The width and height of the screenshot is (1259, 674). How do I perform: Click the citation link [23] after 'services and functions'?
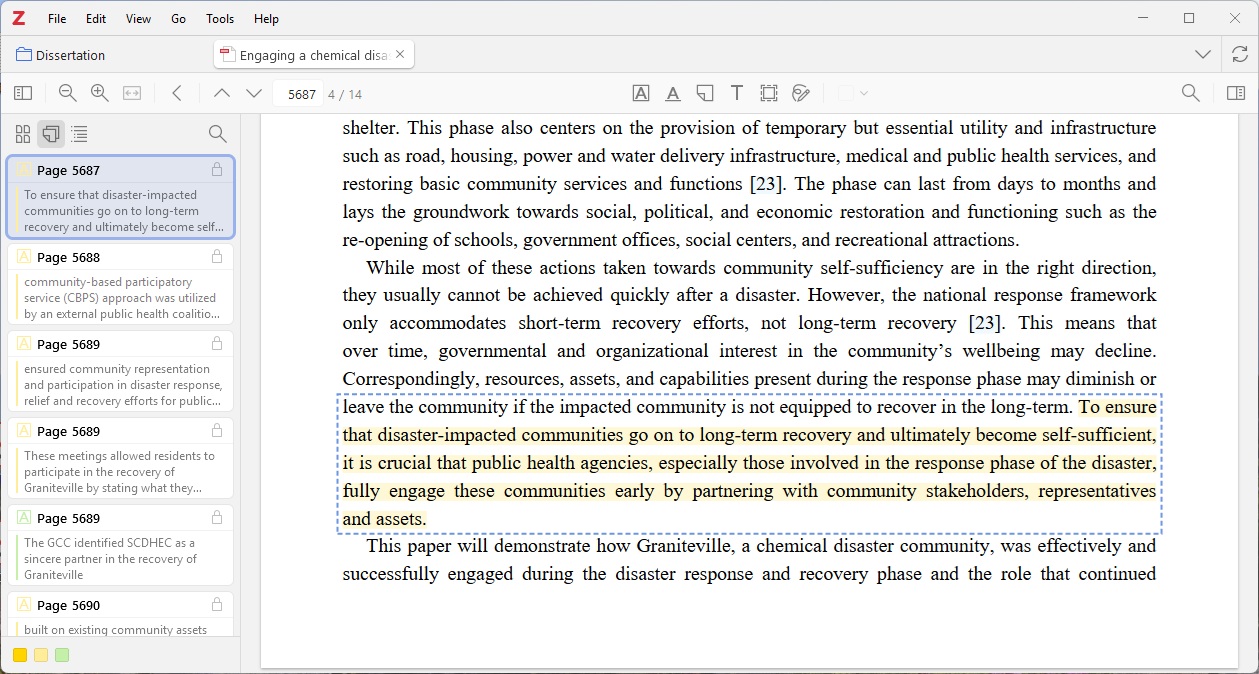pyautogui.click(x=767, y=184)
